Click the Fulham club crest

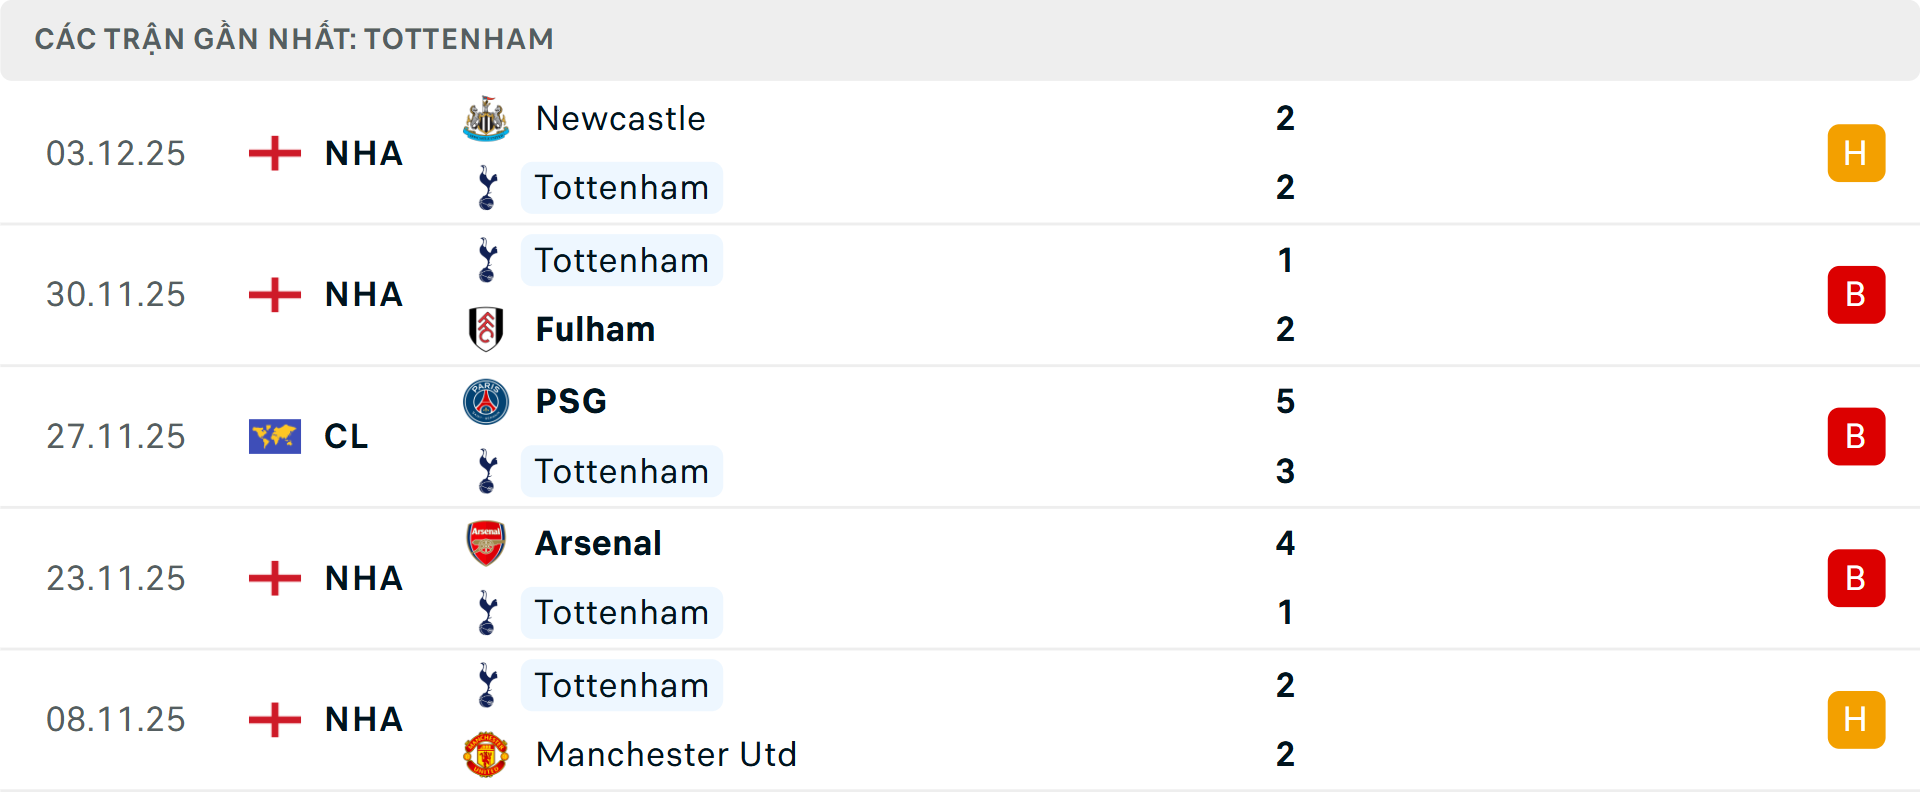486,329
